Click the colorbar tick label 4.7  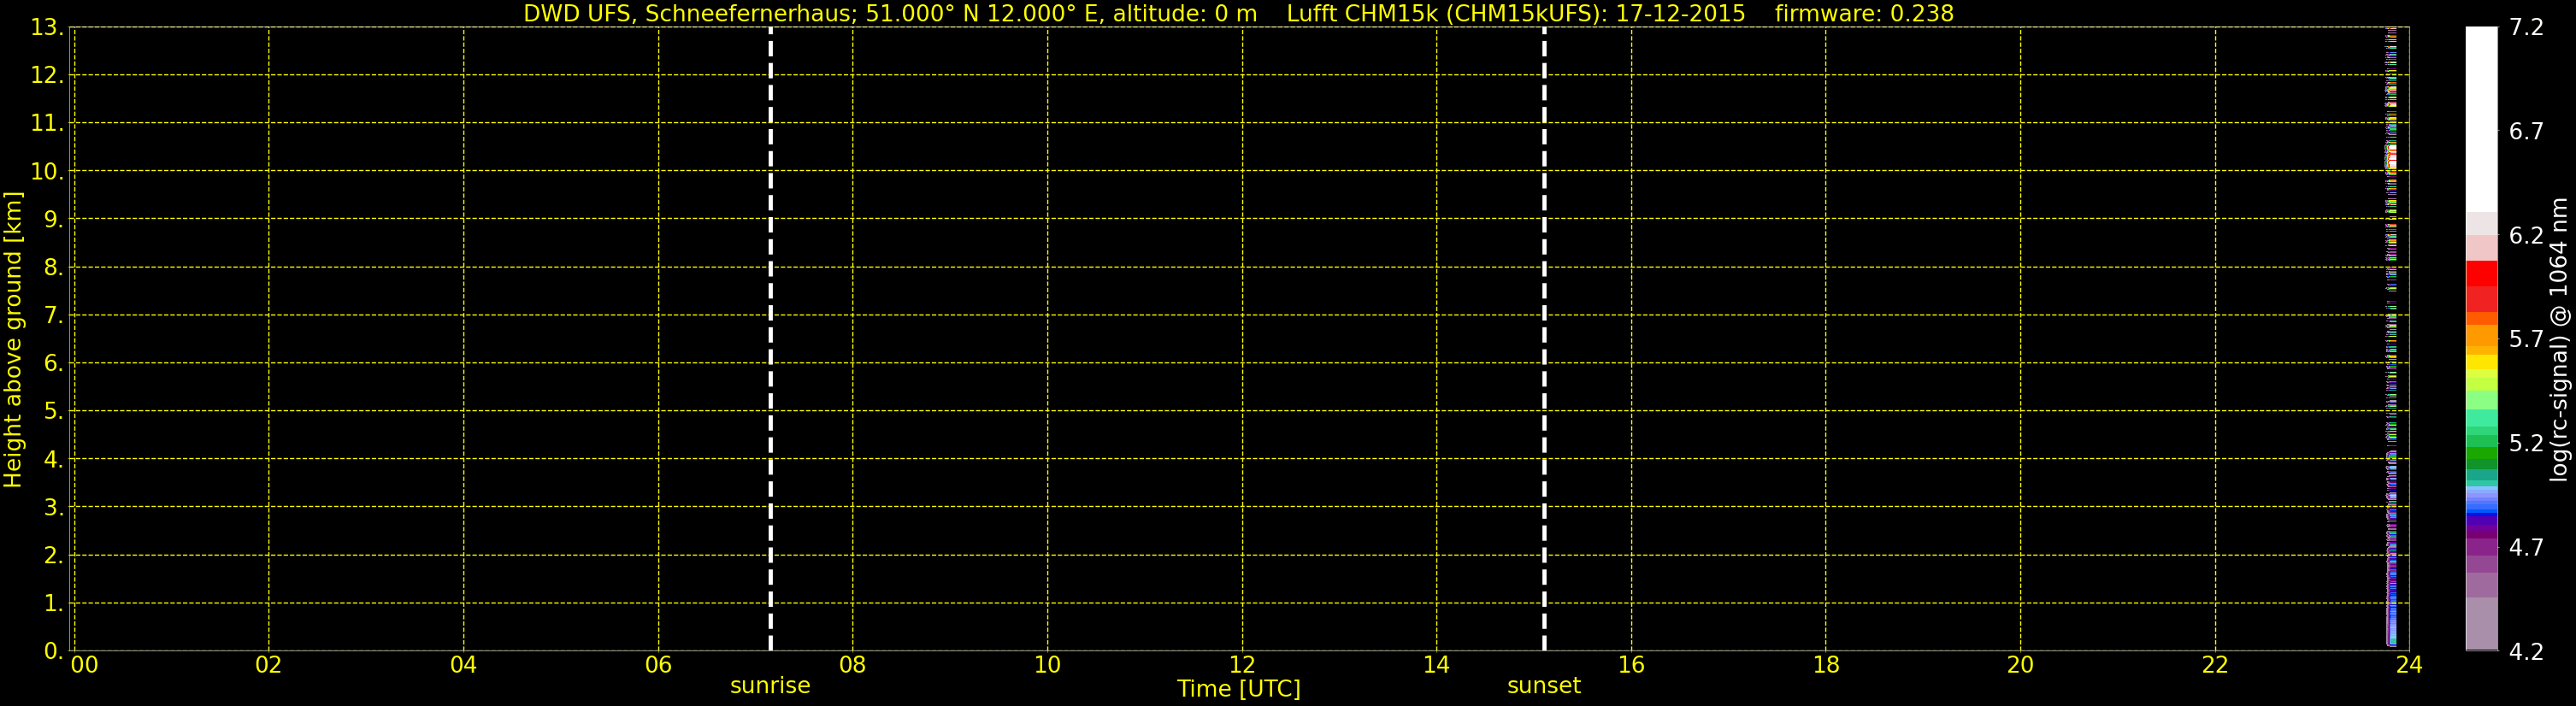[x=2526, y=547]
